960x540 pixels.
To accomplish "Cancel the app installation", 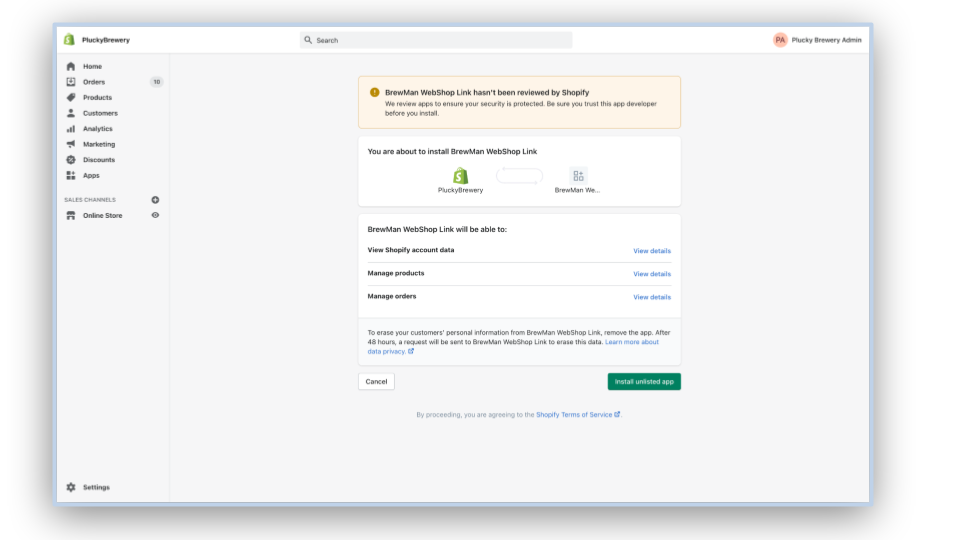I will 376,381.
